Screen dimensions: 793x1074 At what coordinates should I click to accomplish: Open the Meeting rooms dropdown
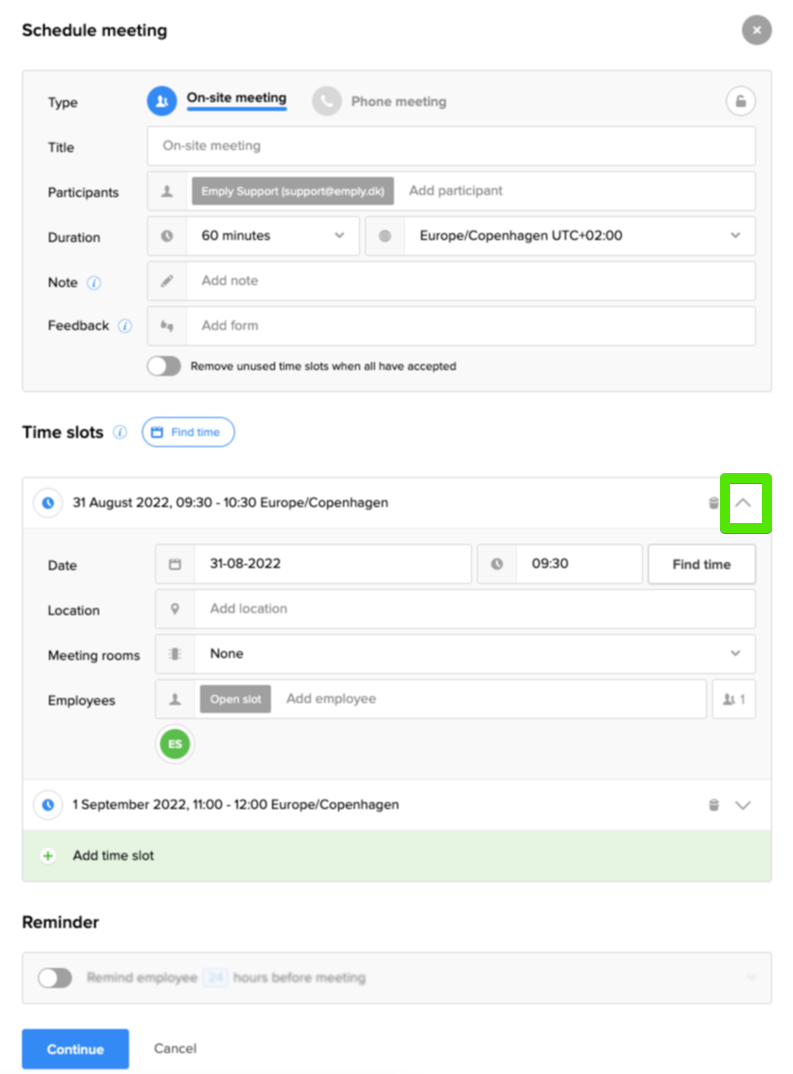pos(474,654)
